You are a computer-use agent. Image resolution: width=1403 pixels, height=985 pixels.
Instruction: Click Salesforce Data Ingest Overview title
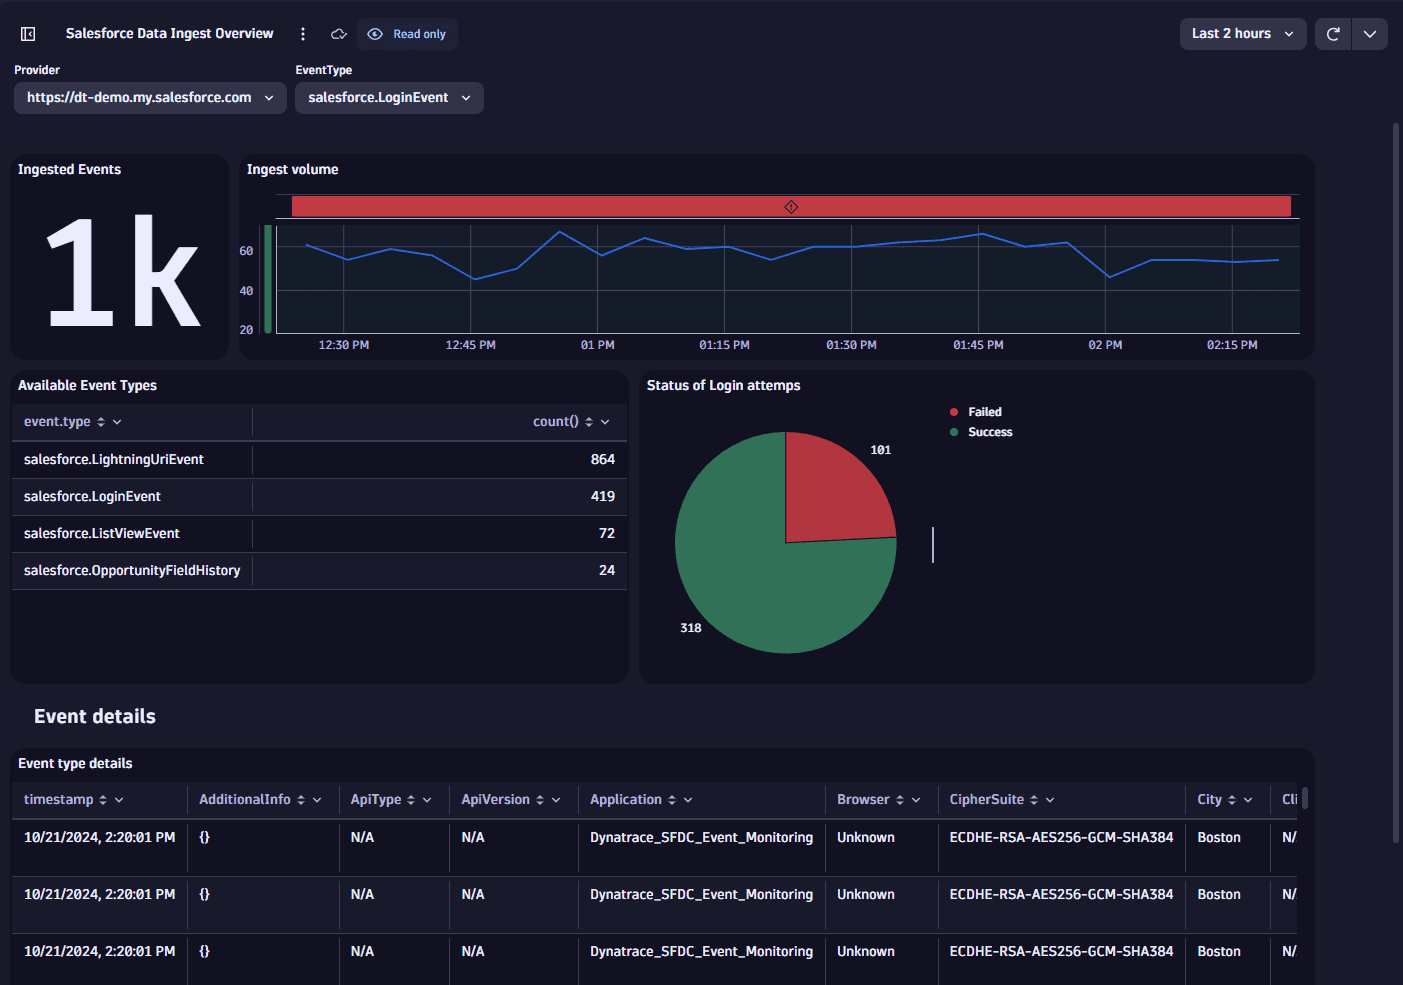(x=169, y=34)
